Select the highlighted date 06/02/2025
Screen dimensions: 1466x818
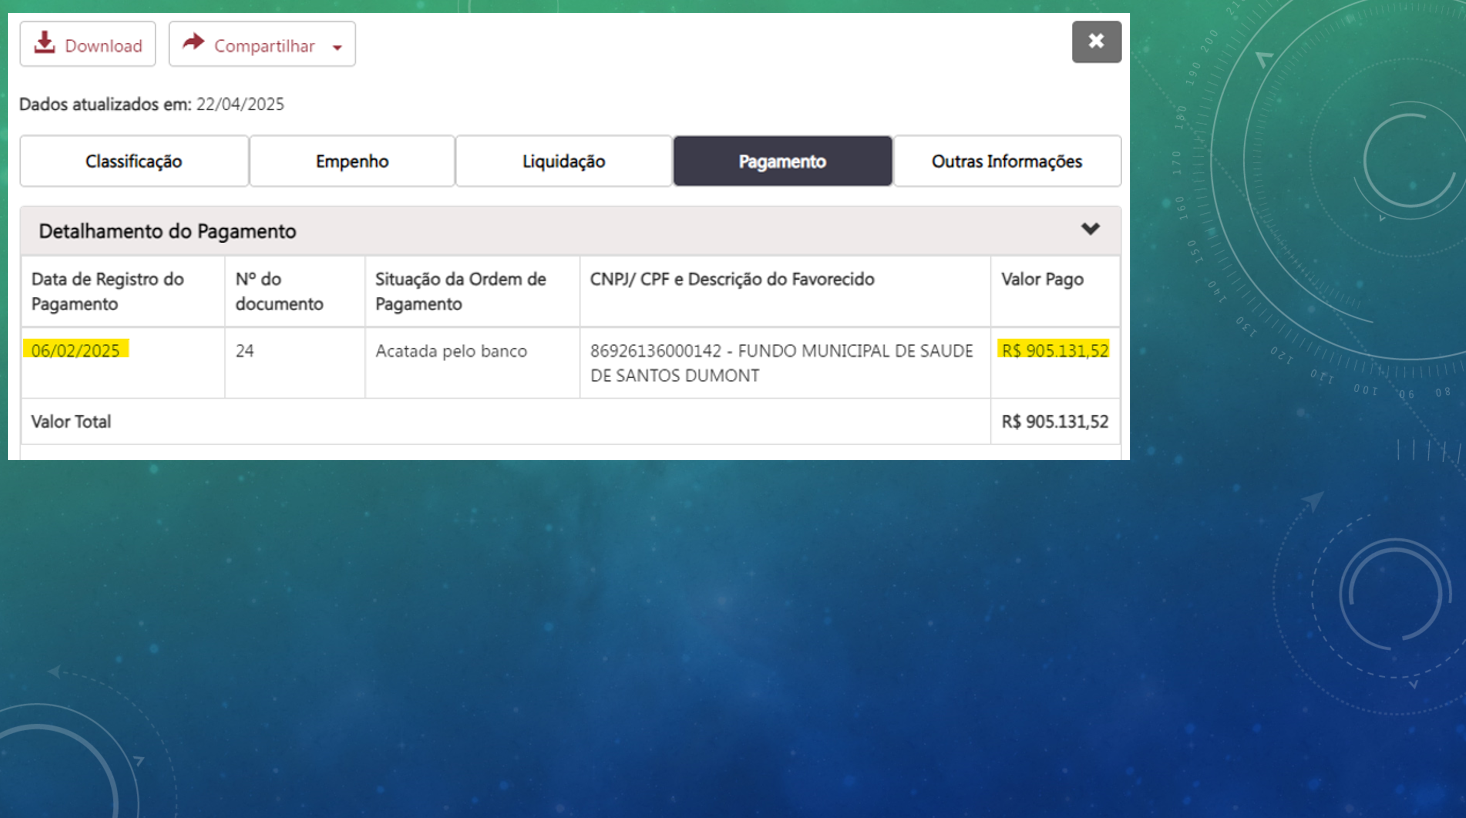(76, 350)
